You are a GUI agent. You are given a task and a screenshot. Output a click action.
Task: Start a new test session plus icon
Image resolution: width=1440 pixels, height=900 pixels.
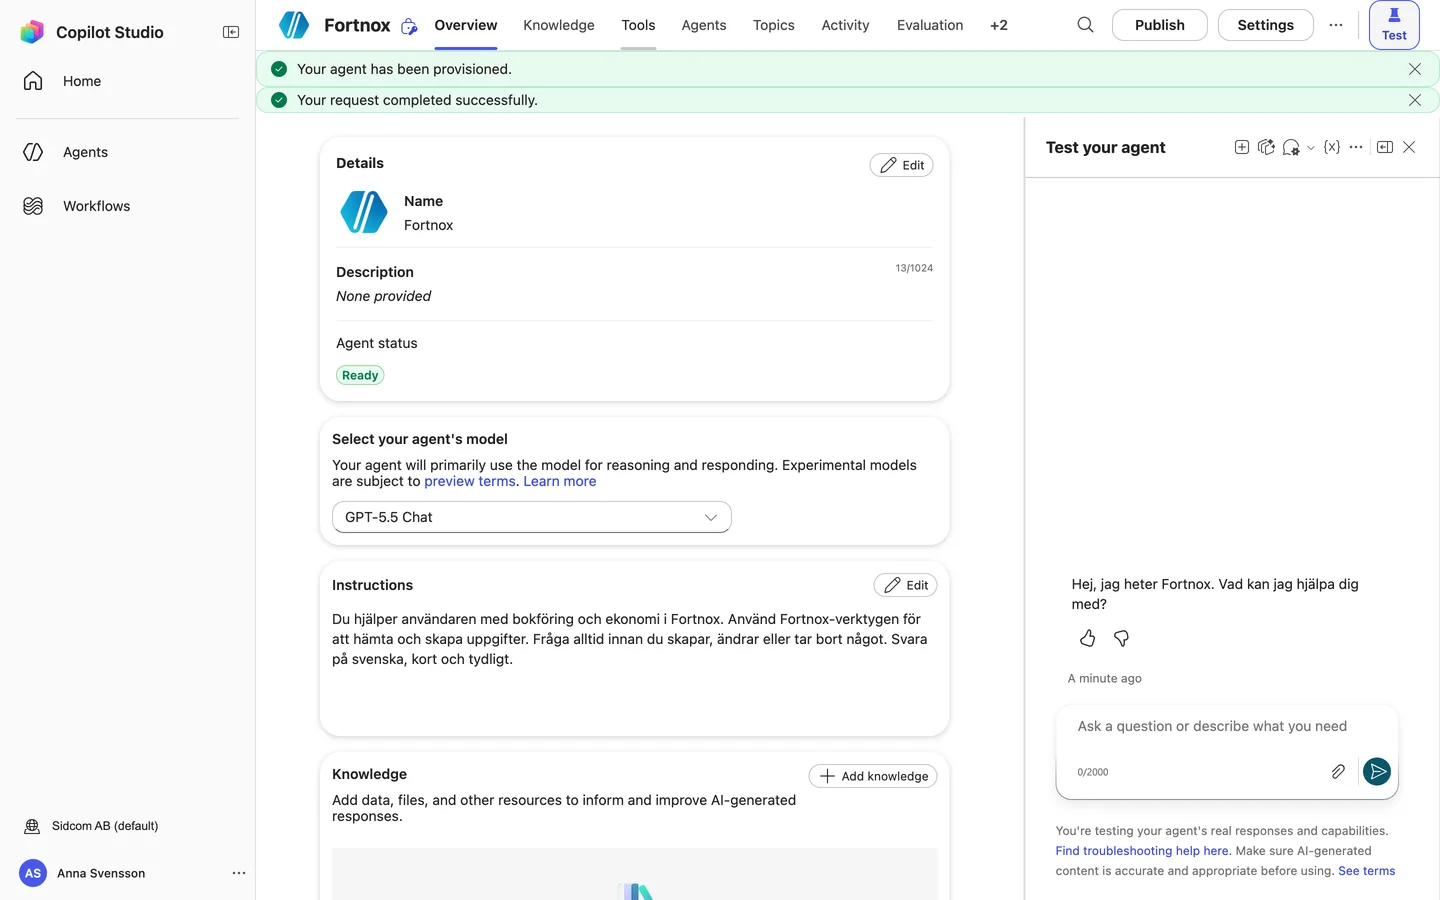point(1242,147)
